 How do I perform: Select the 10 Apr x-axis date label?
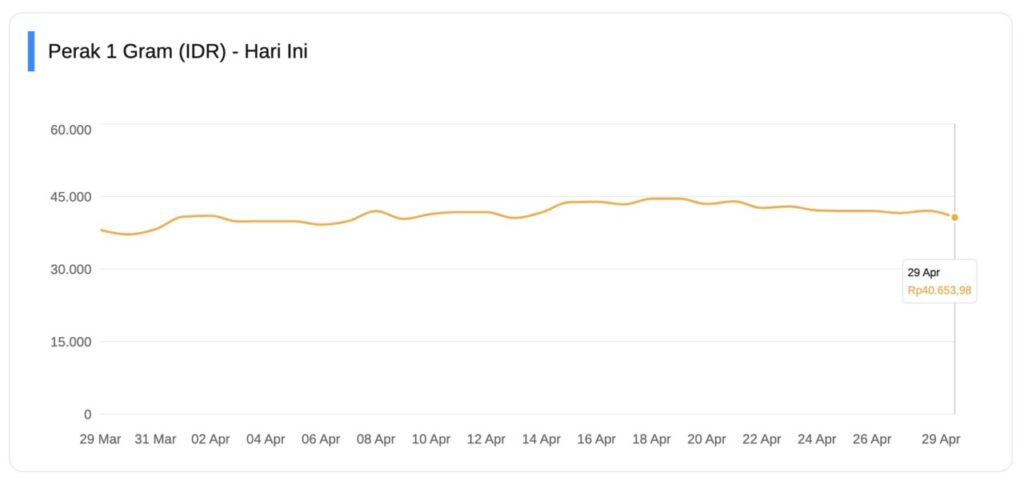431,439
